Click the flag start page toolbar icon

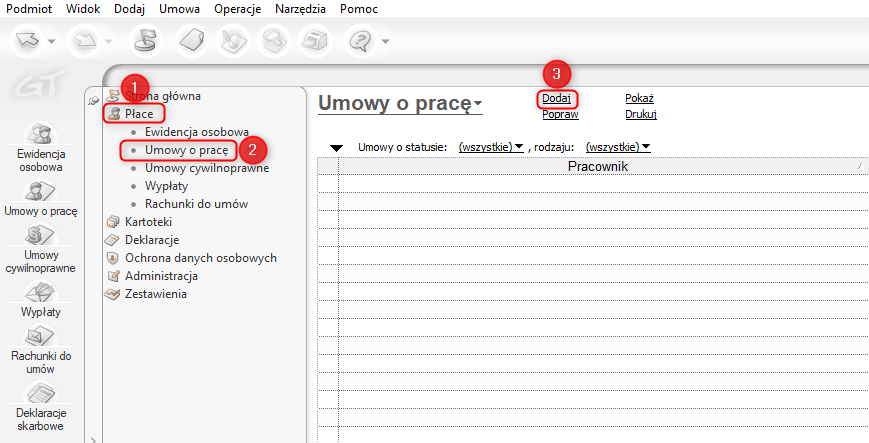pos(145,40)
